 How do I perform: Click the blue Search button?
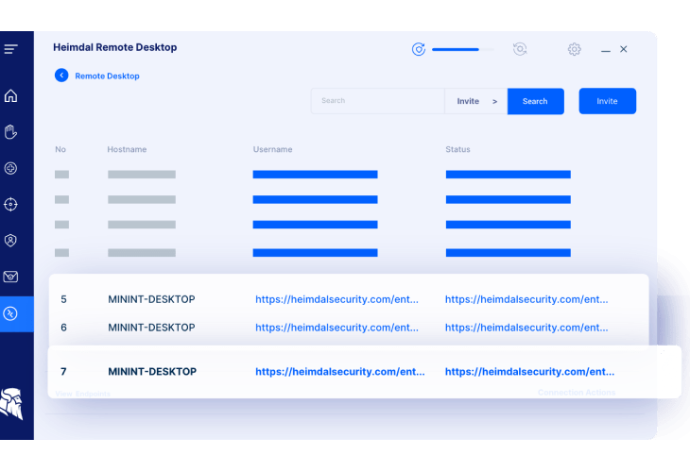pos(536,101)
